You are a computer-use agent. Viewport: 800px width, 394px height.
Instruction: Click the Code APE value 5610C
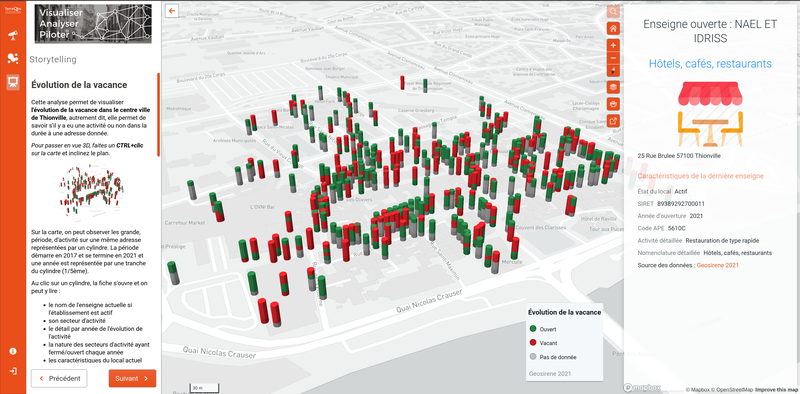coord(677,228)
